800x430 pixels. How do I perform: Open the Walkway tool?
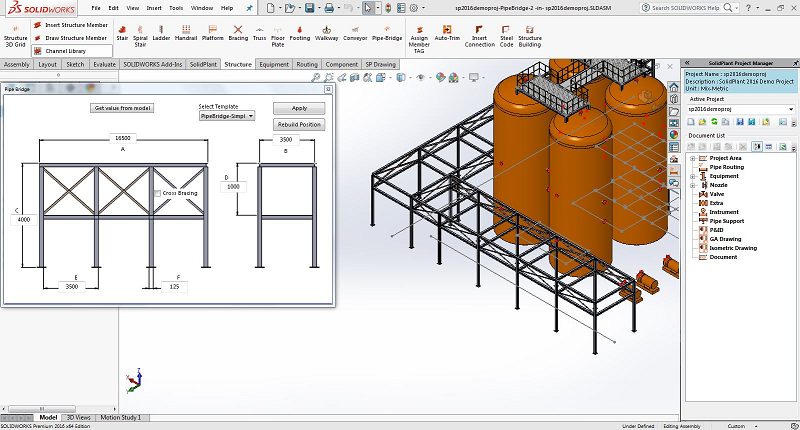point(327,33)
